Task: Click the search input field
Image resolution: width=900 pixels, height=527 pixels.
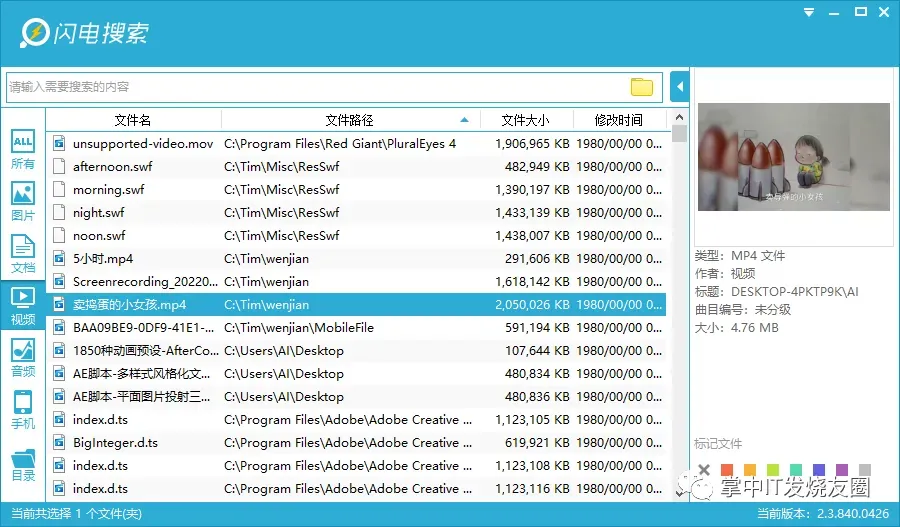Action: pos(319,87)
